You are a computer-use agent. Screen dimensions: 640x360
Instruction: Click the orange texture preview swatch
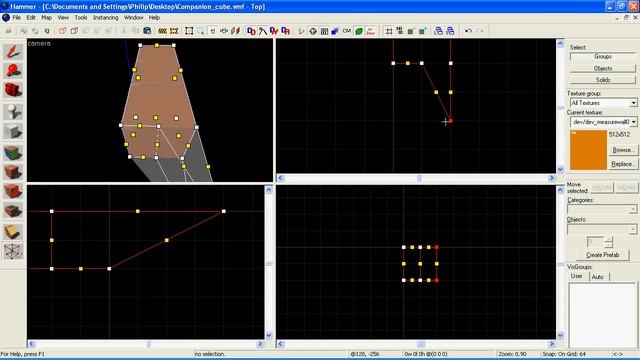[588, 150]
